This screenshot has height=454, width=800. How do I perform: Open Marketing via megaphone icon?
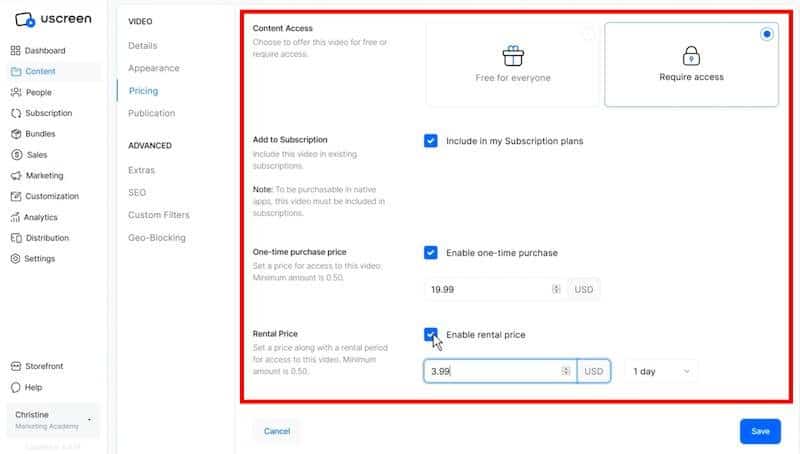[16, 176]
